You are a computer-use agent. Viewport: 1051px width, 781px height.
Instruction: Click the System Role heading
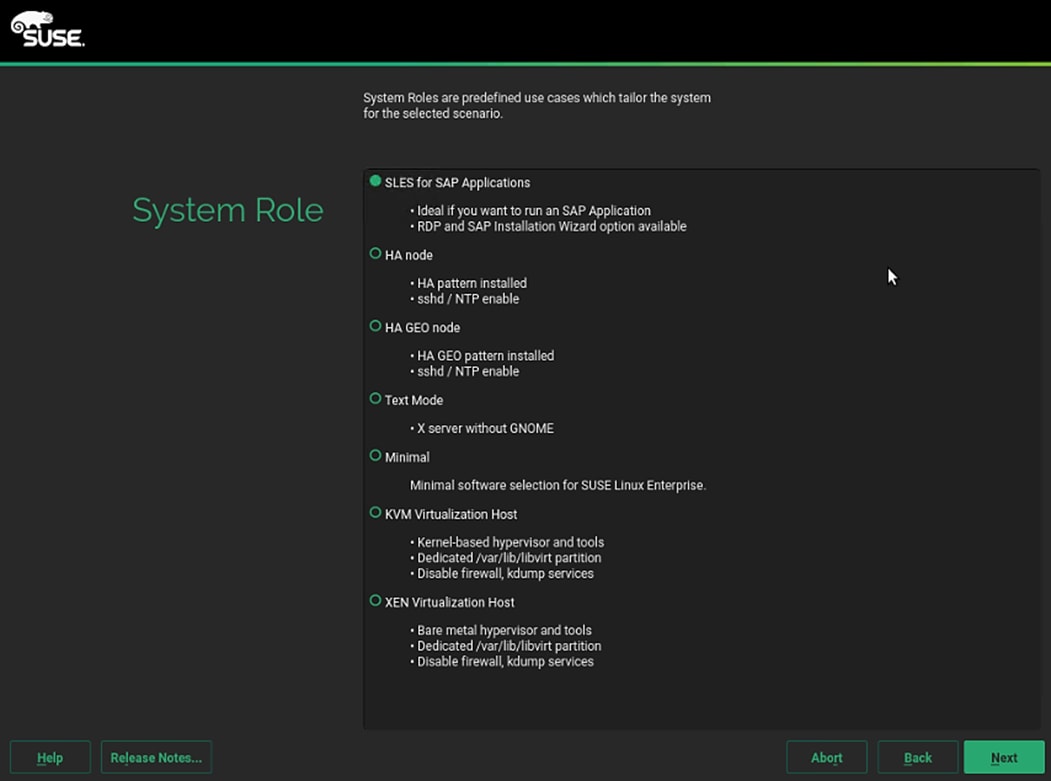click(x=228, y=210)
